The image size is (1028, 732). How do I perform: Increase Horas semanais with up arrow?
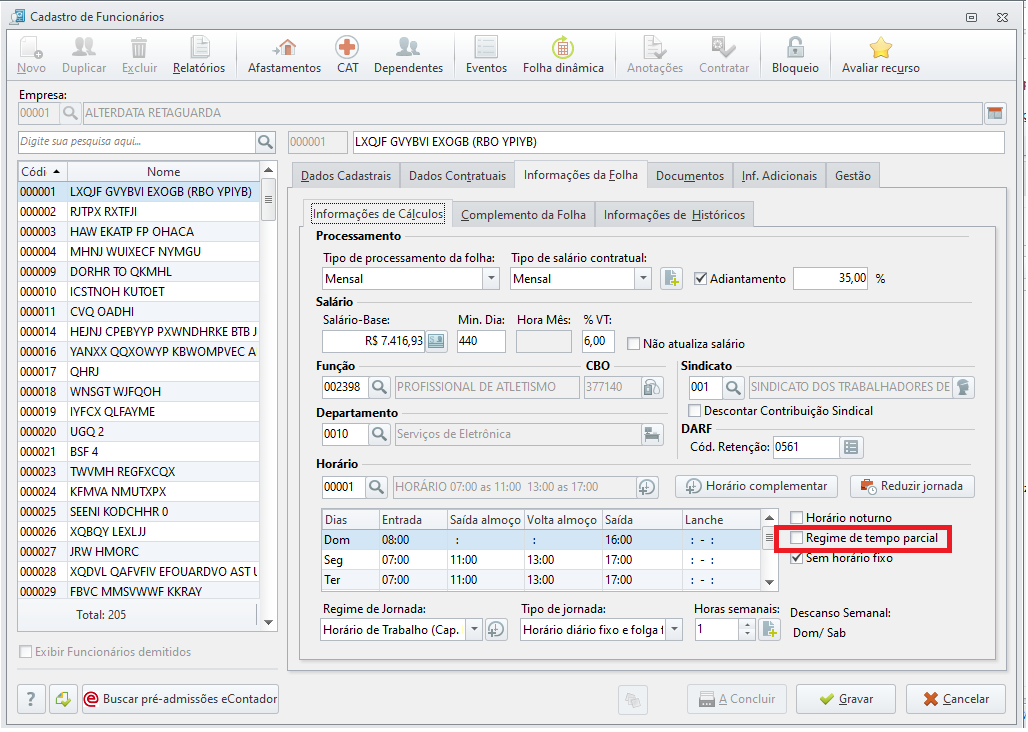[x=747, y=625]
